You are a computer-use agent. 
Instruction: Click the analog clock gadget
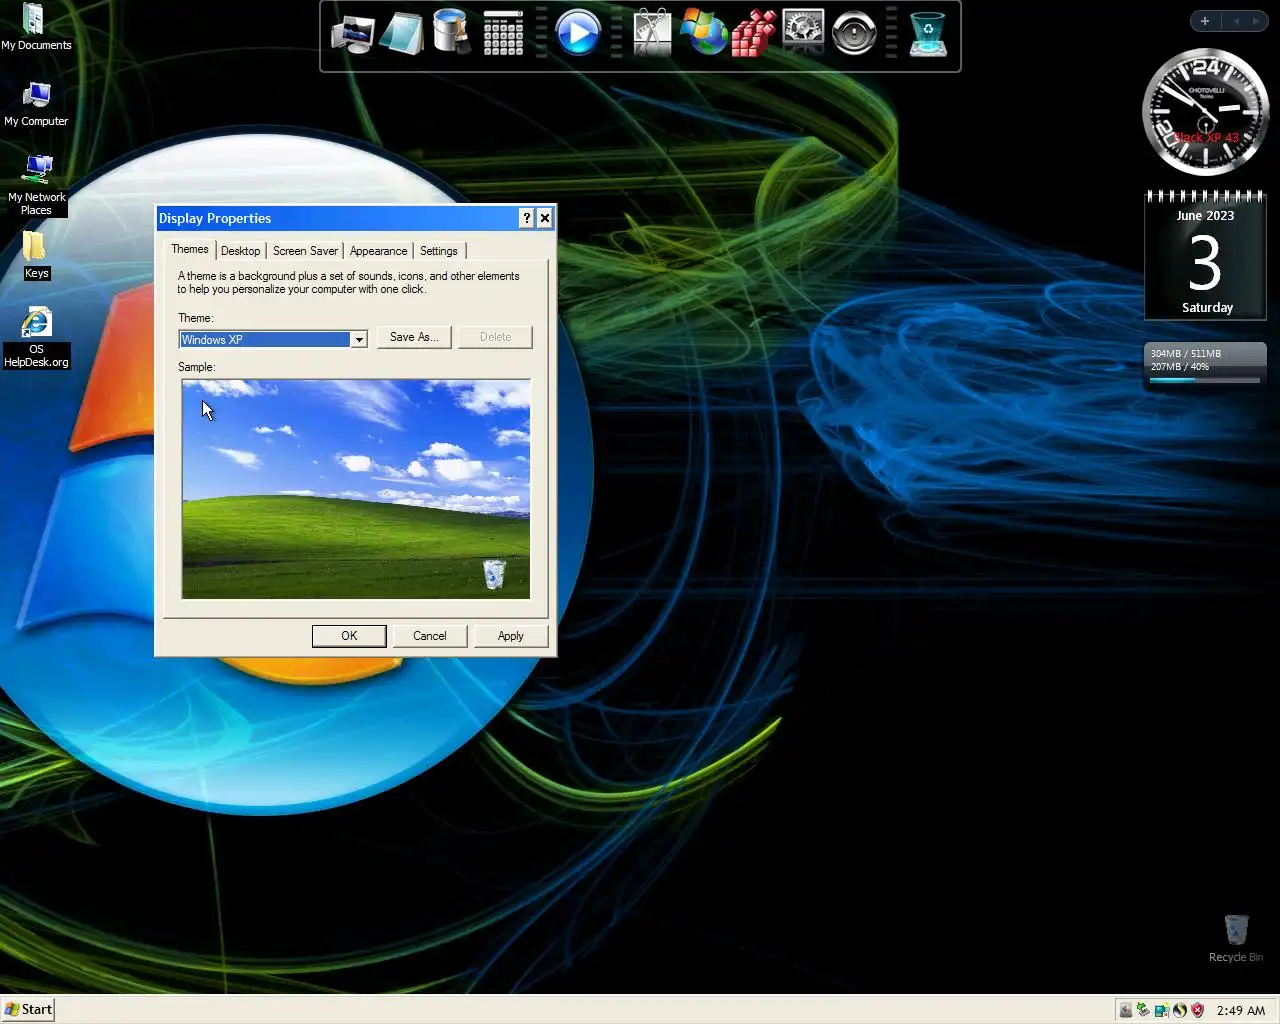click(x=1205, y=111)
